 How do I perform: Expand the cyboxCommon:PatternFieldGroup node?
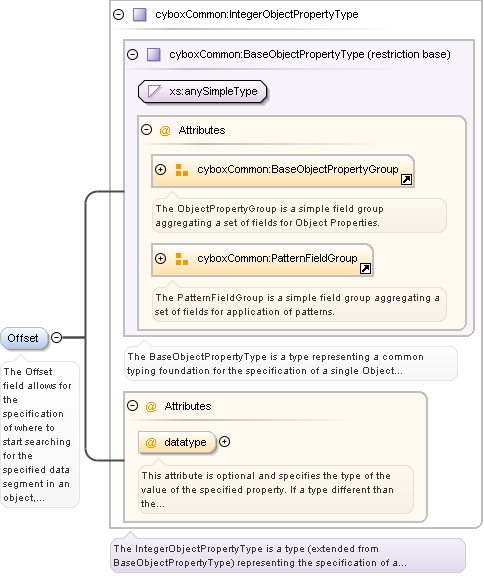pos(160,258)
